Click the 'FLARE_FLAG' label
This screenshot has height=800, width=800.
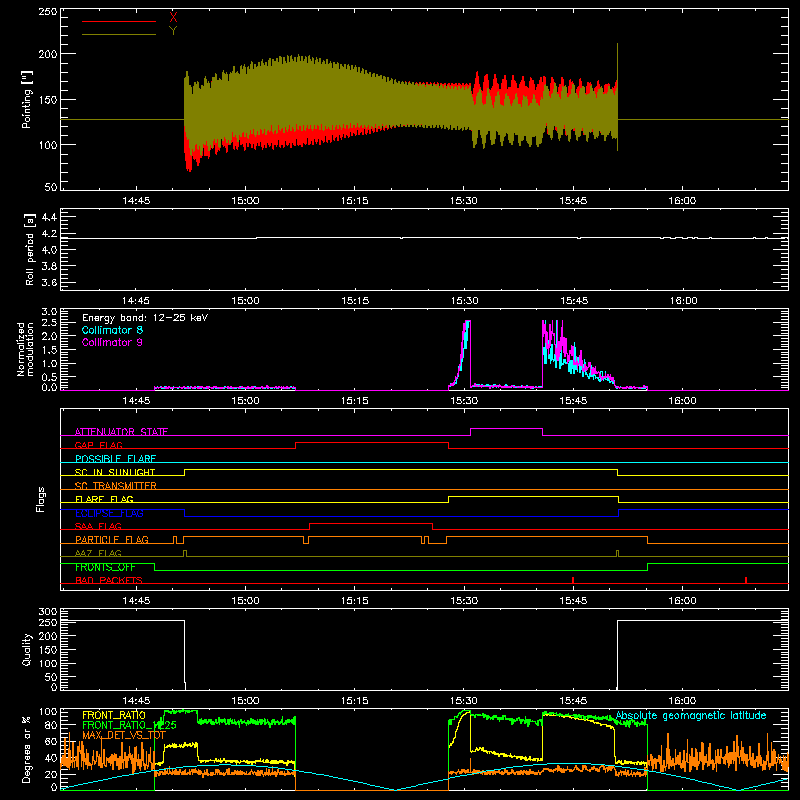tap(104, 499)
